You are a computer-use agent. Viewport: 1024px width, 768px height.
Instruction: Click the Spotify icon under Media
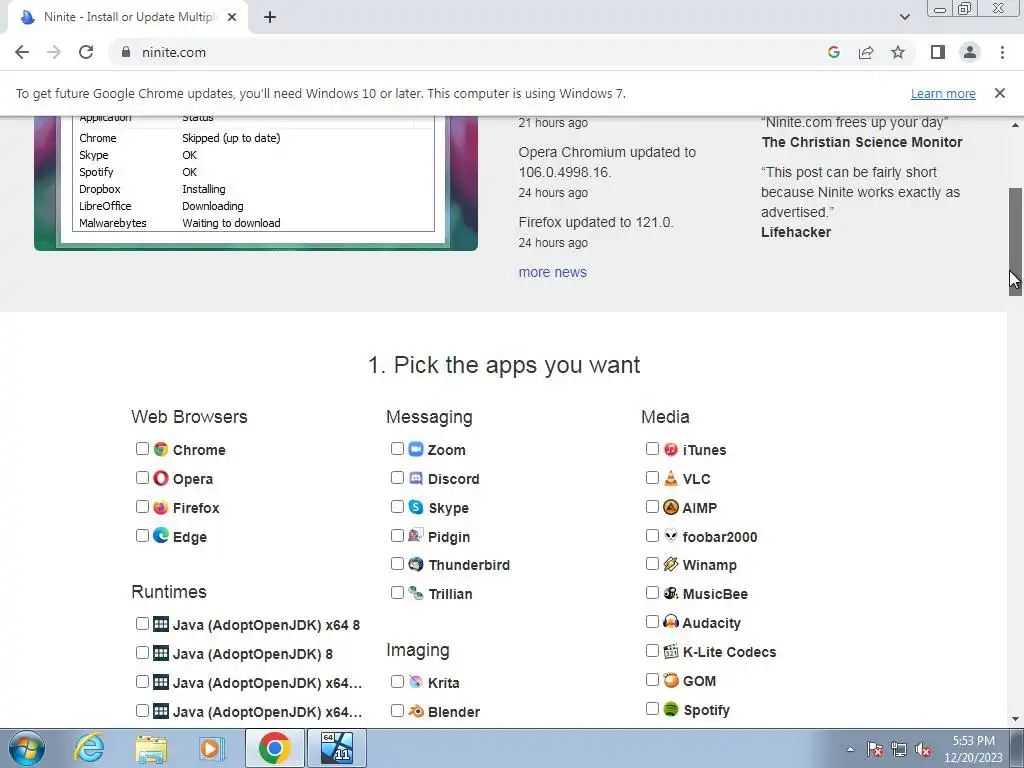671,709
